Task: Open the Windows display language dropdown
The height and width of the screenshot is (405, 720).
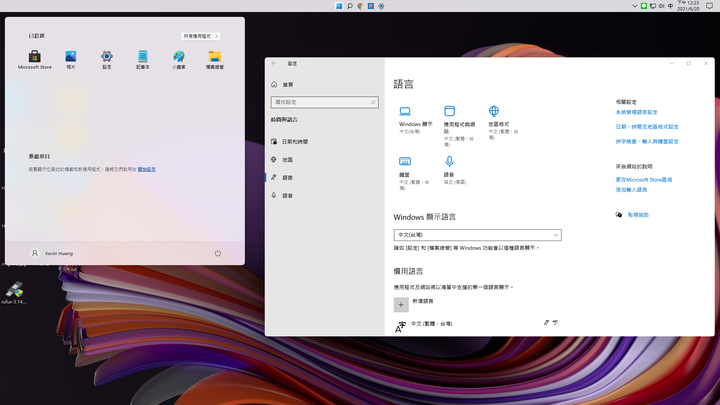Action: [x=478, y=235]
